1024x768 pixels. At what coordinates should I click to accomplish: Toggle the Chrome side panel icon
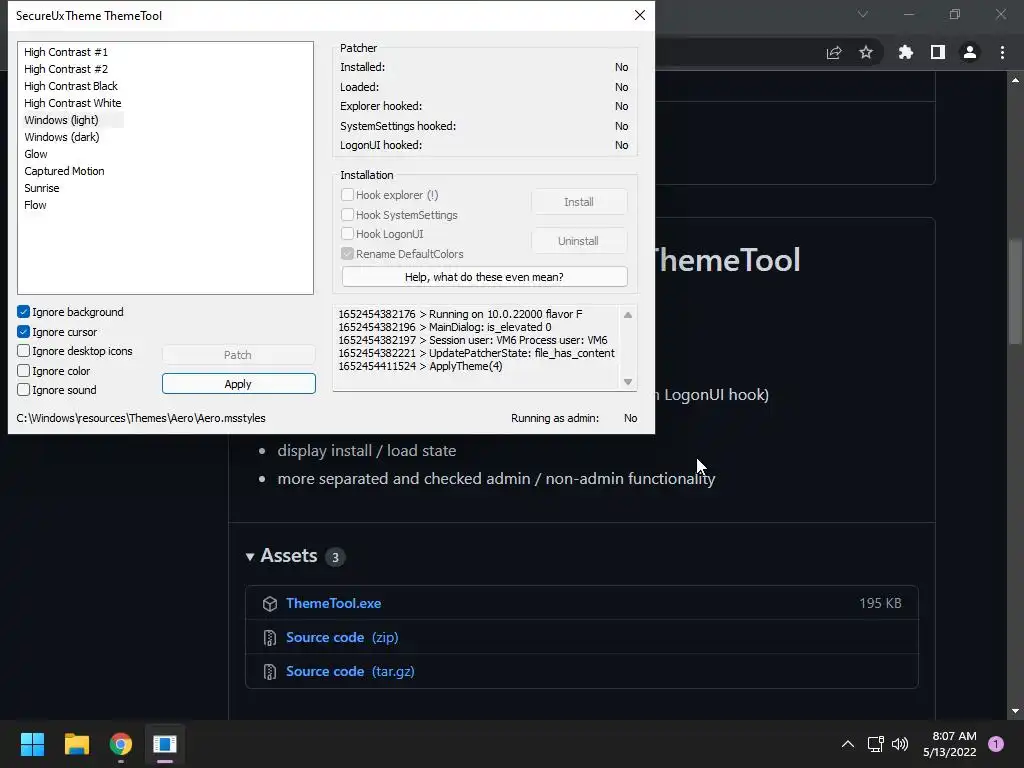coord(938,52)
